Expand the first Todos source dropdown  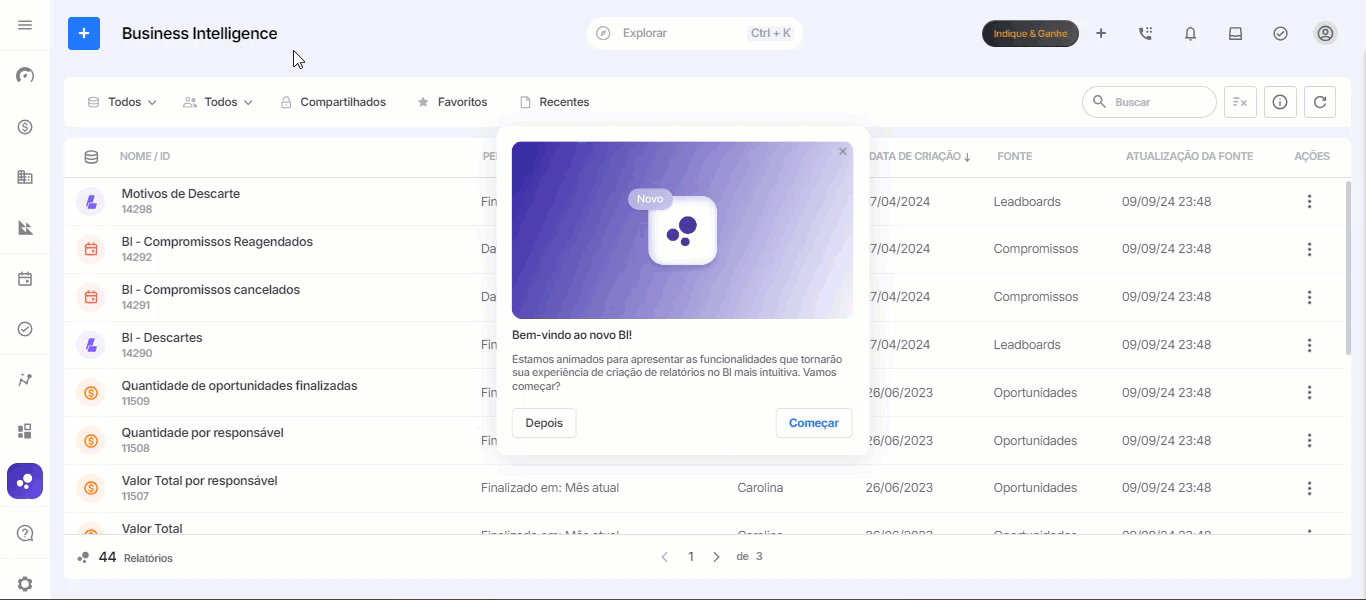coord(122,102)
